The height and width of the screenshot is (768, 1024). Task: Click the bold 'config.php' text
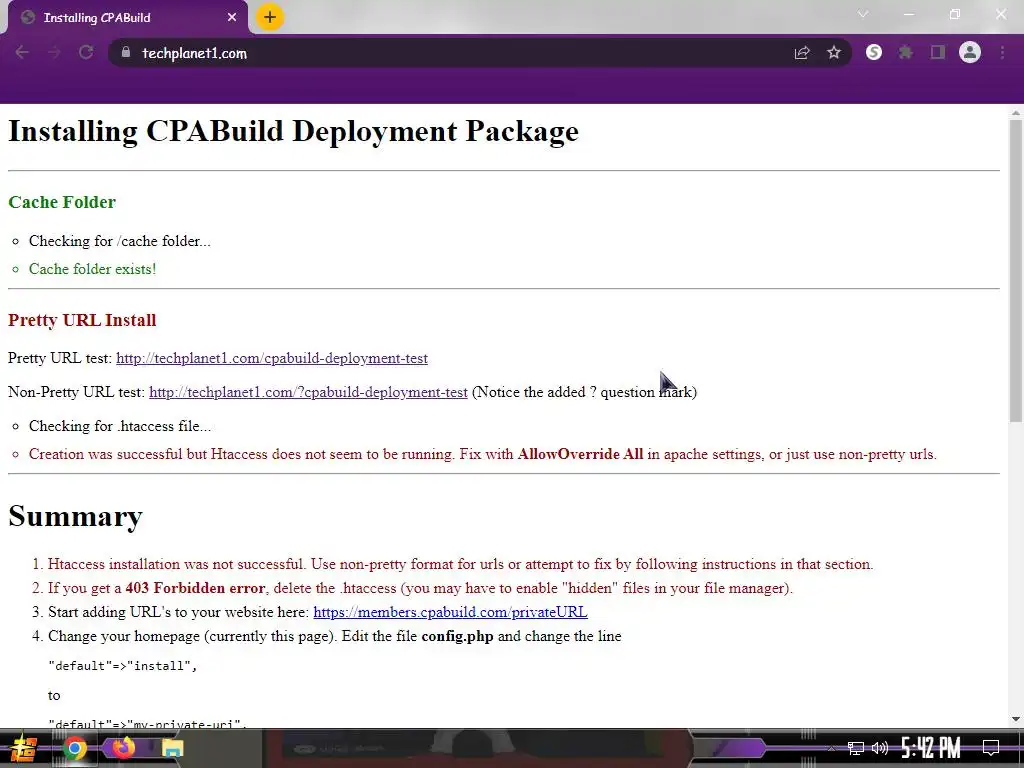(x=457, y=636)
